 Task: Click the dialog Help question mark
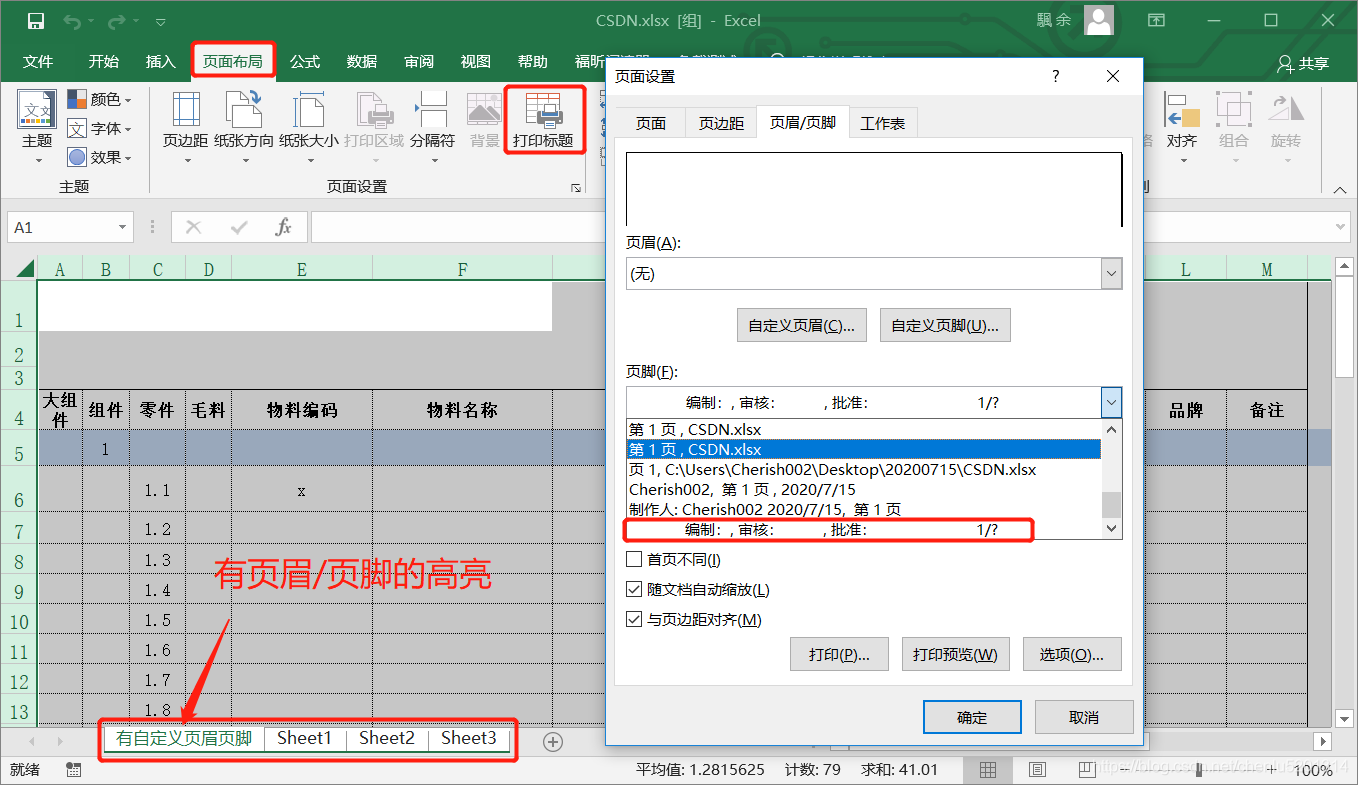coord(1055,76)
